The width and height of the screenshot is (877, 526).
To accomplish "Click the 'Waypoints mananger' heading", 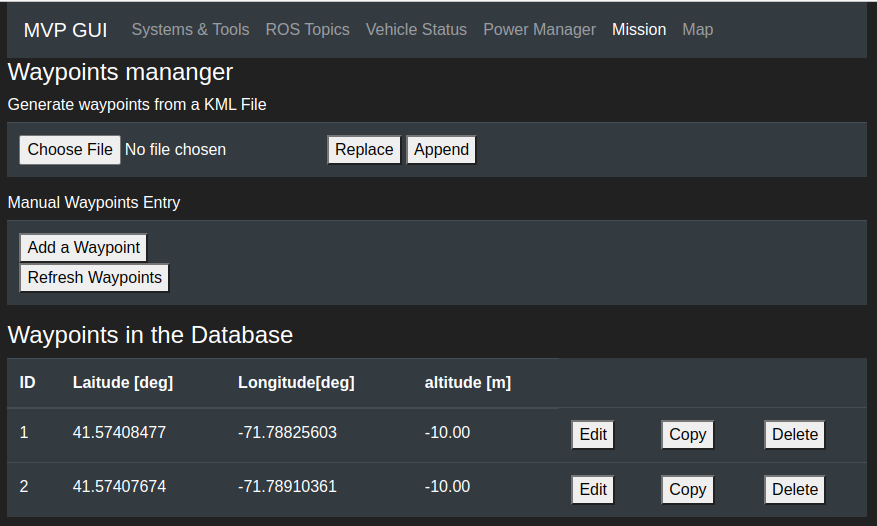I will point(120,73).
